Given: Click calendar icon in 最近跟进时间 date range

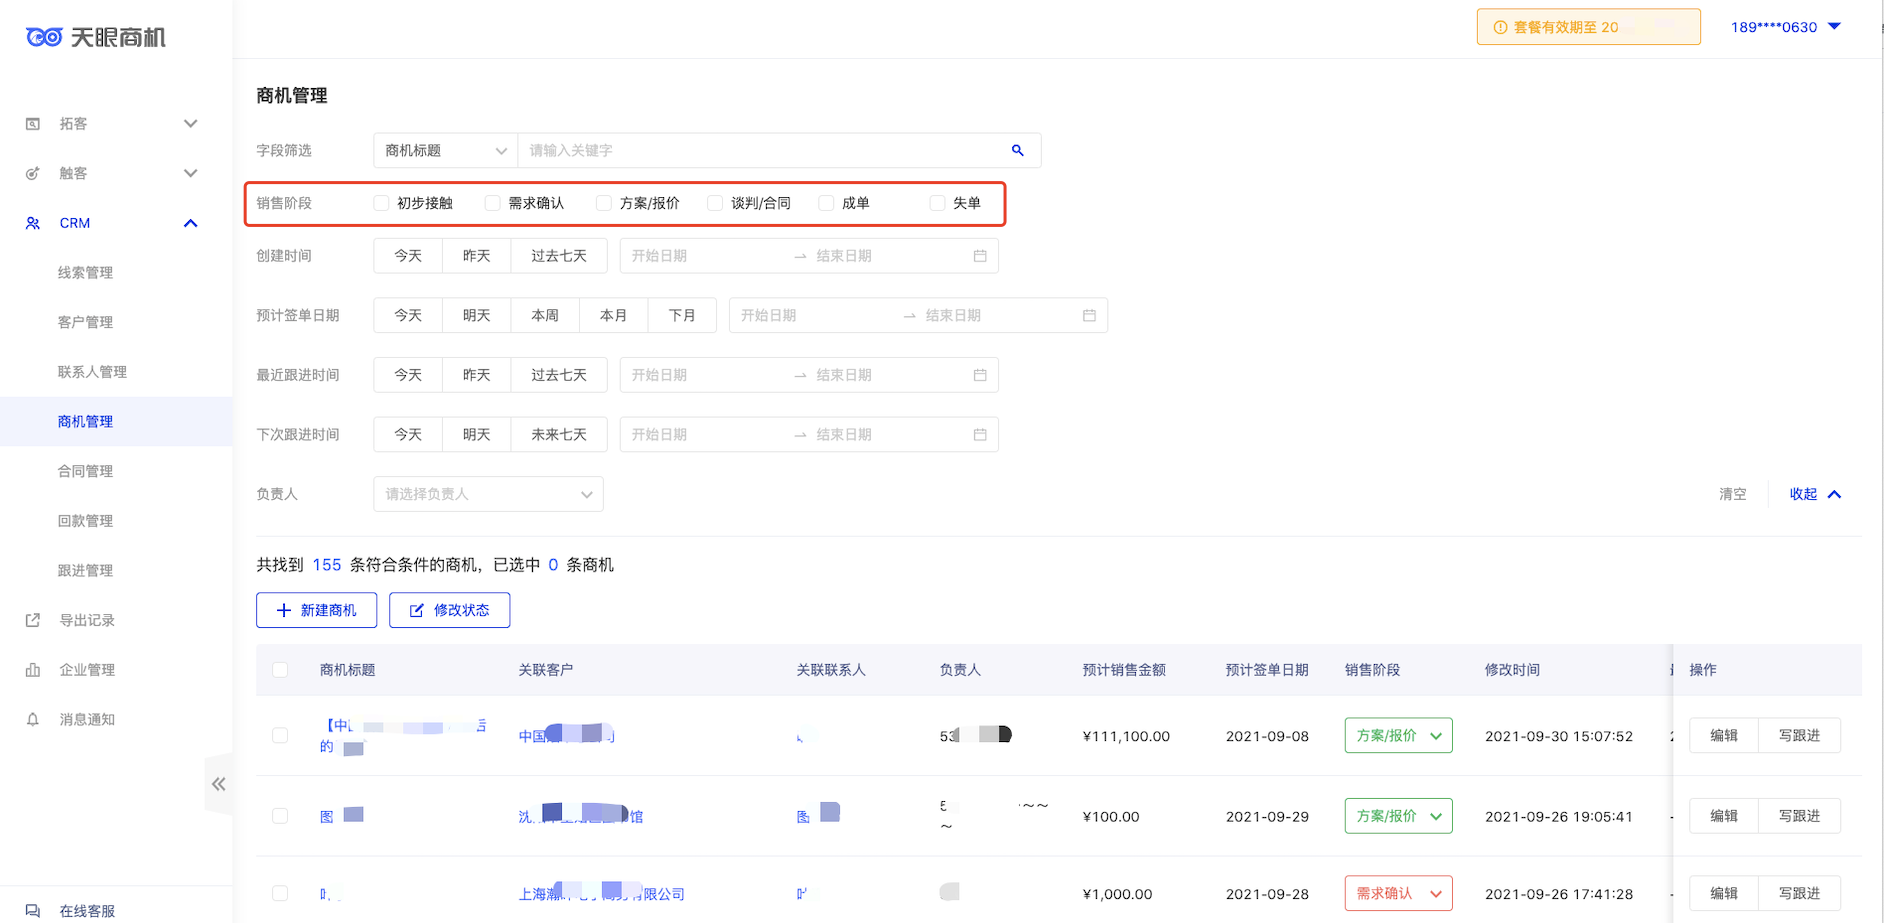Looking at the screenshot, I should pos(980,375).
